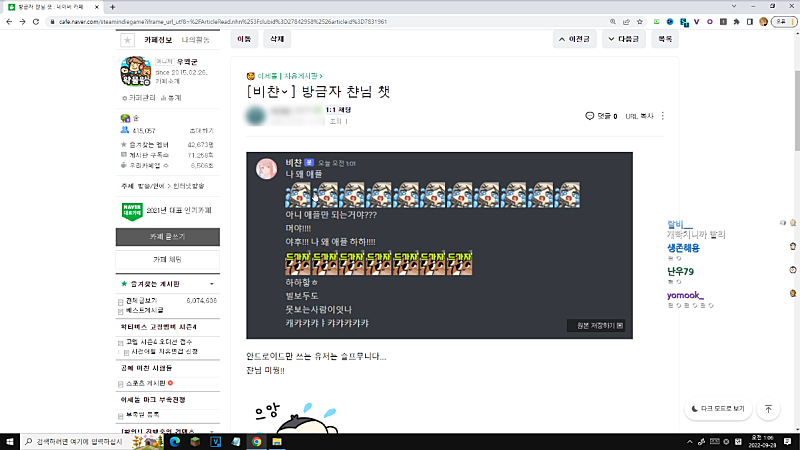The image size is (800, 450).
Task: Open a new browser tab
Action: 112,7
